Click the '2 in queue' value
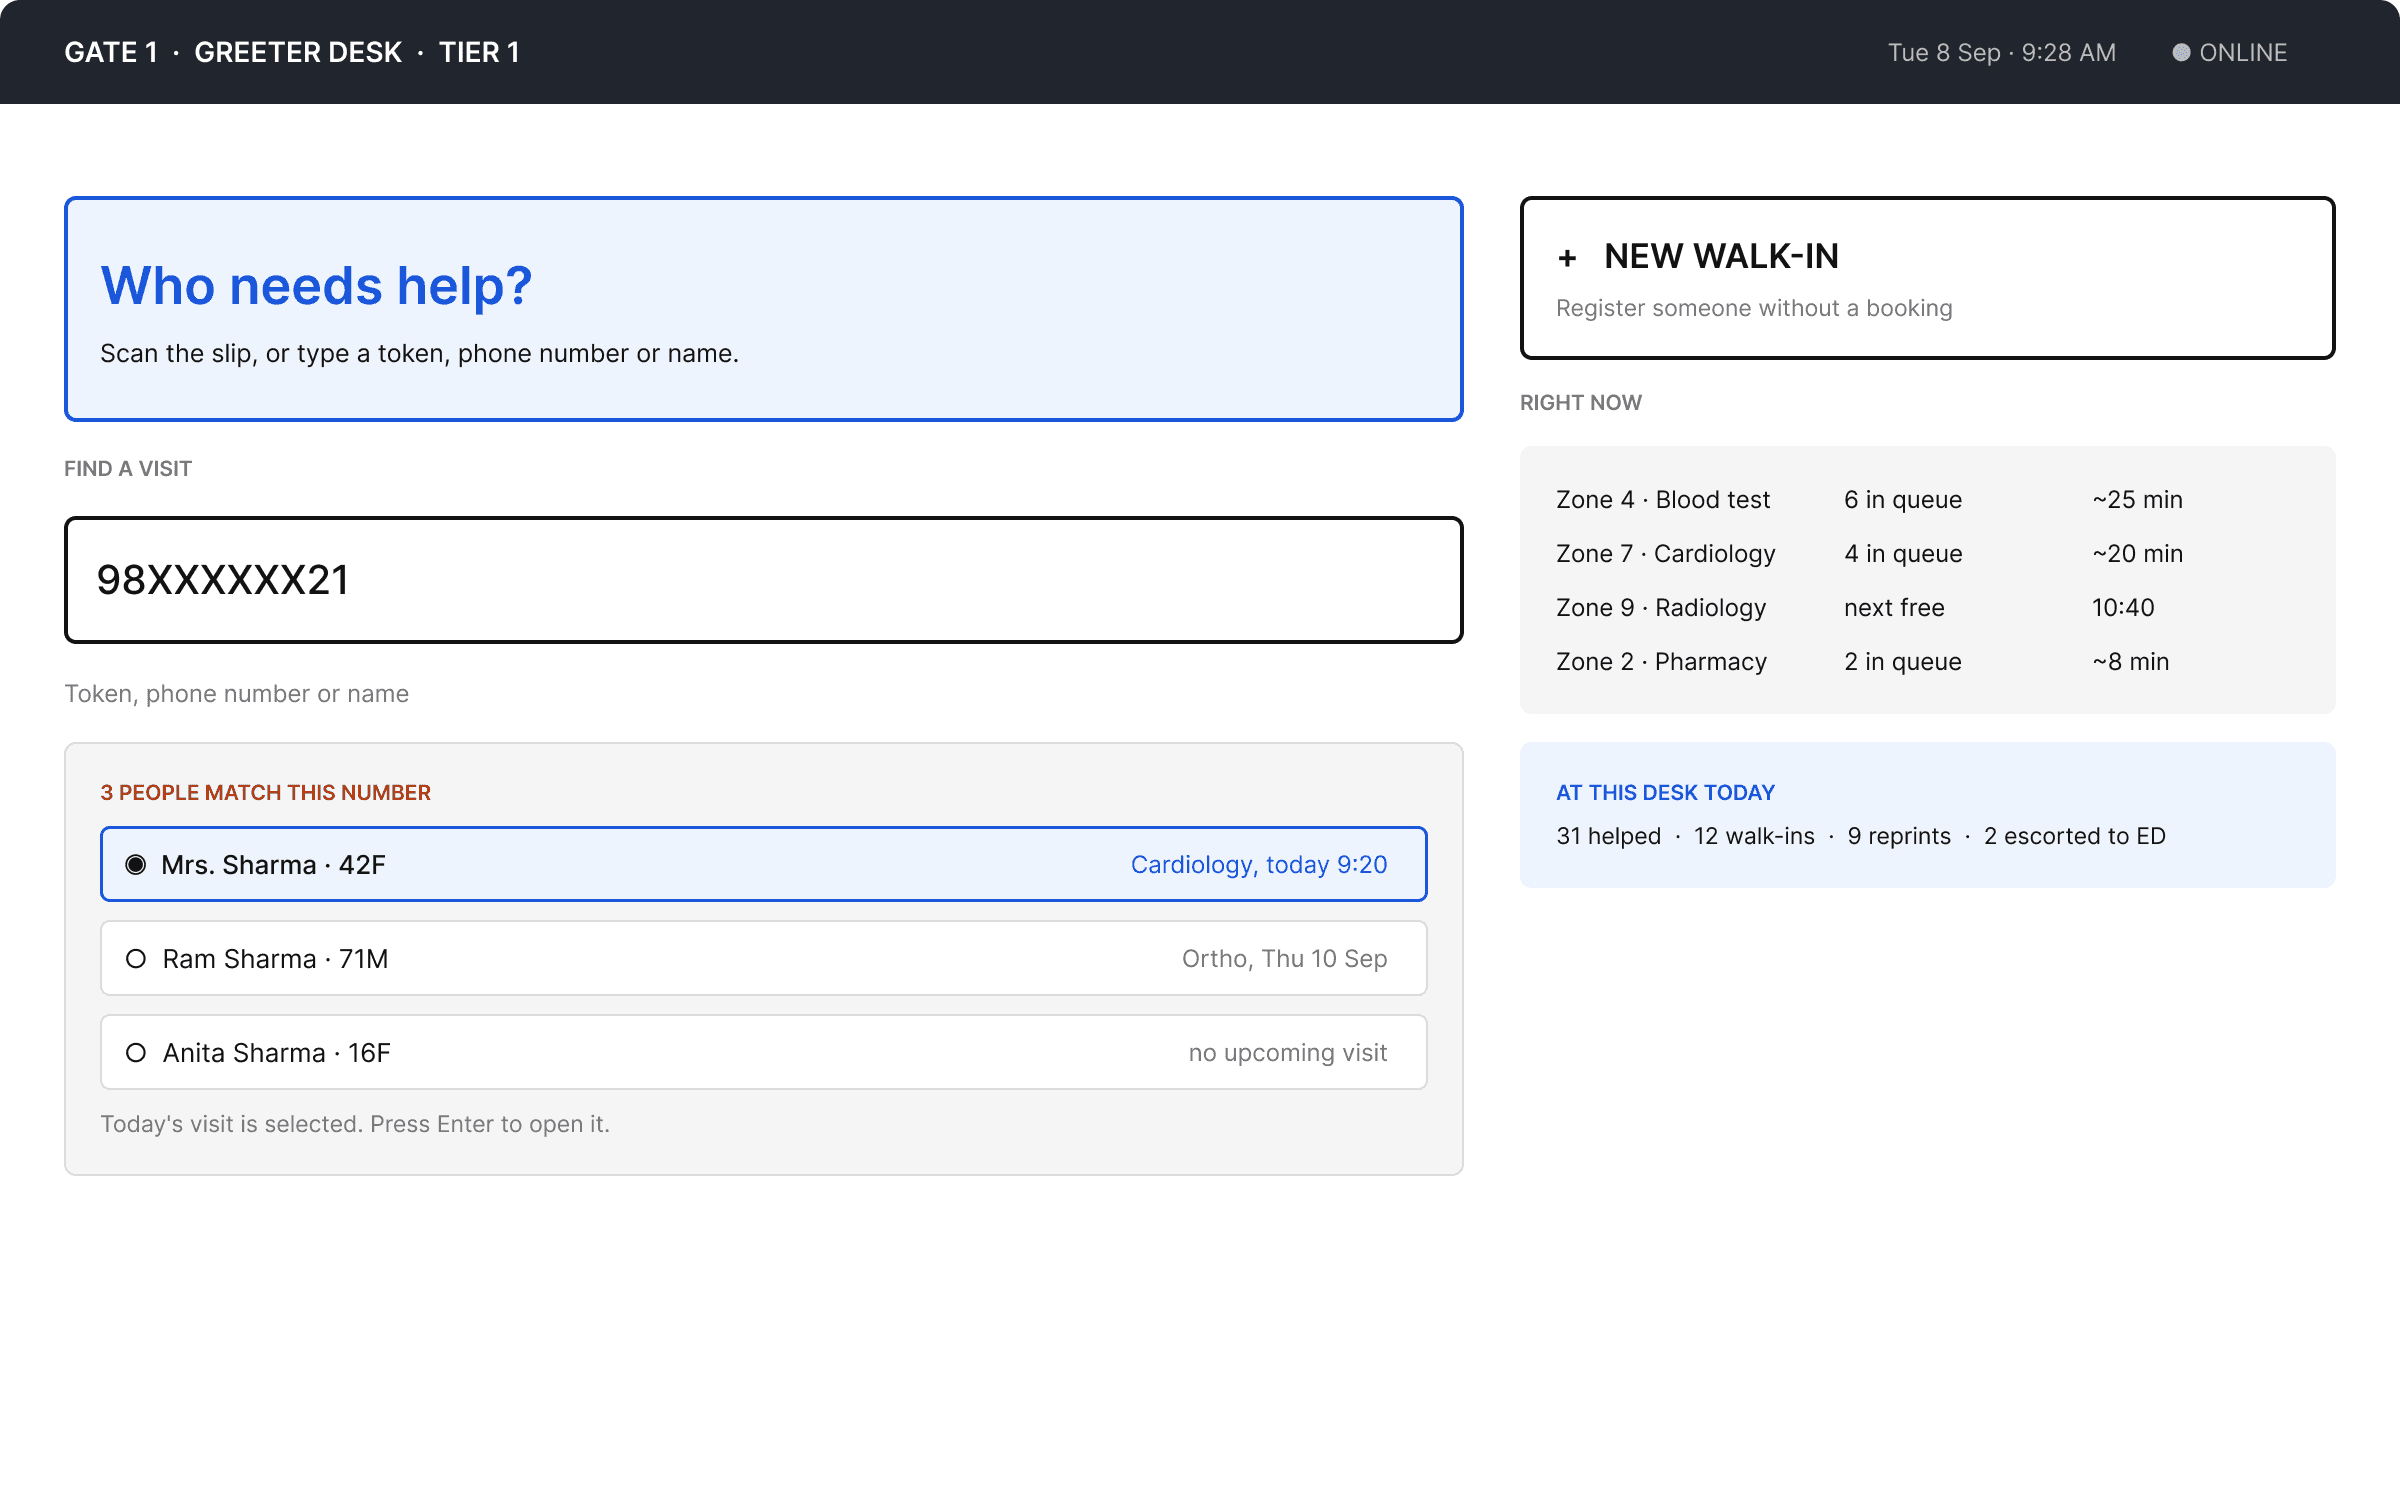Viewport: 2400px width, 1500px height. [1903, 661]
